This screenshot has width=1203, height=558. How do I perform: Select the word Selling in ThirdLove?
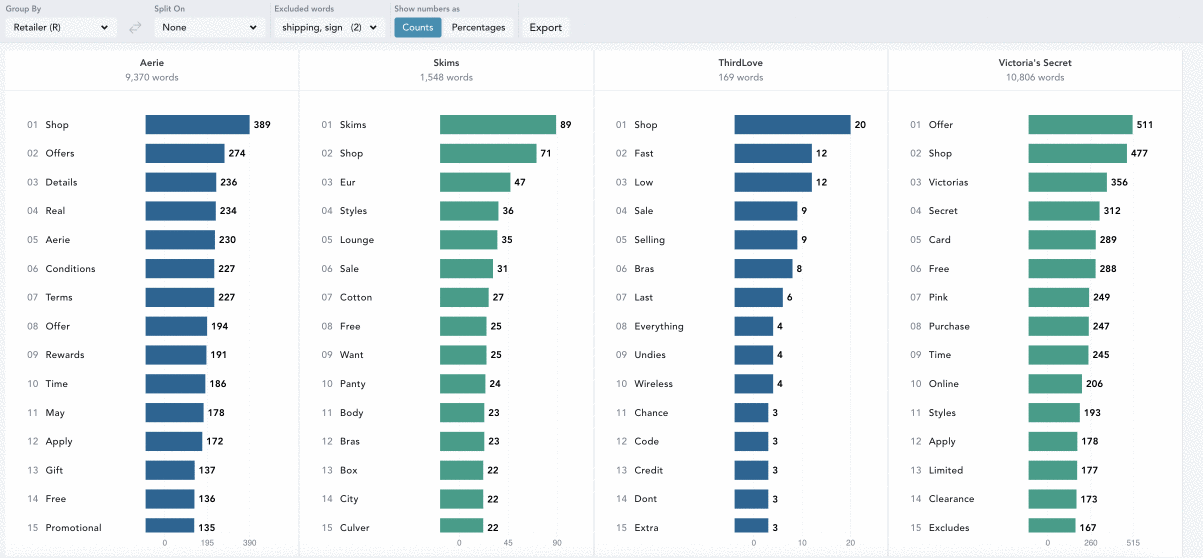coord(649,240)
